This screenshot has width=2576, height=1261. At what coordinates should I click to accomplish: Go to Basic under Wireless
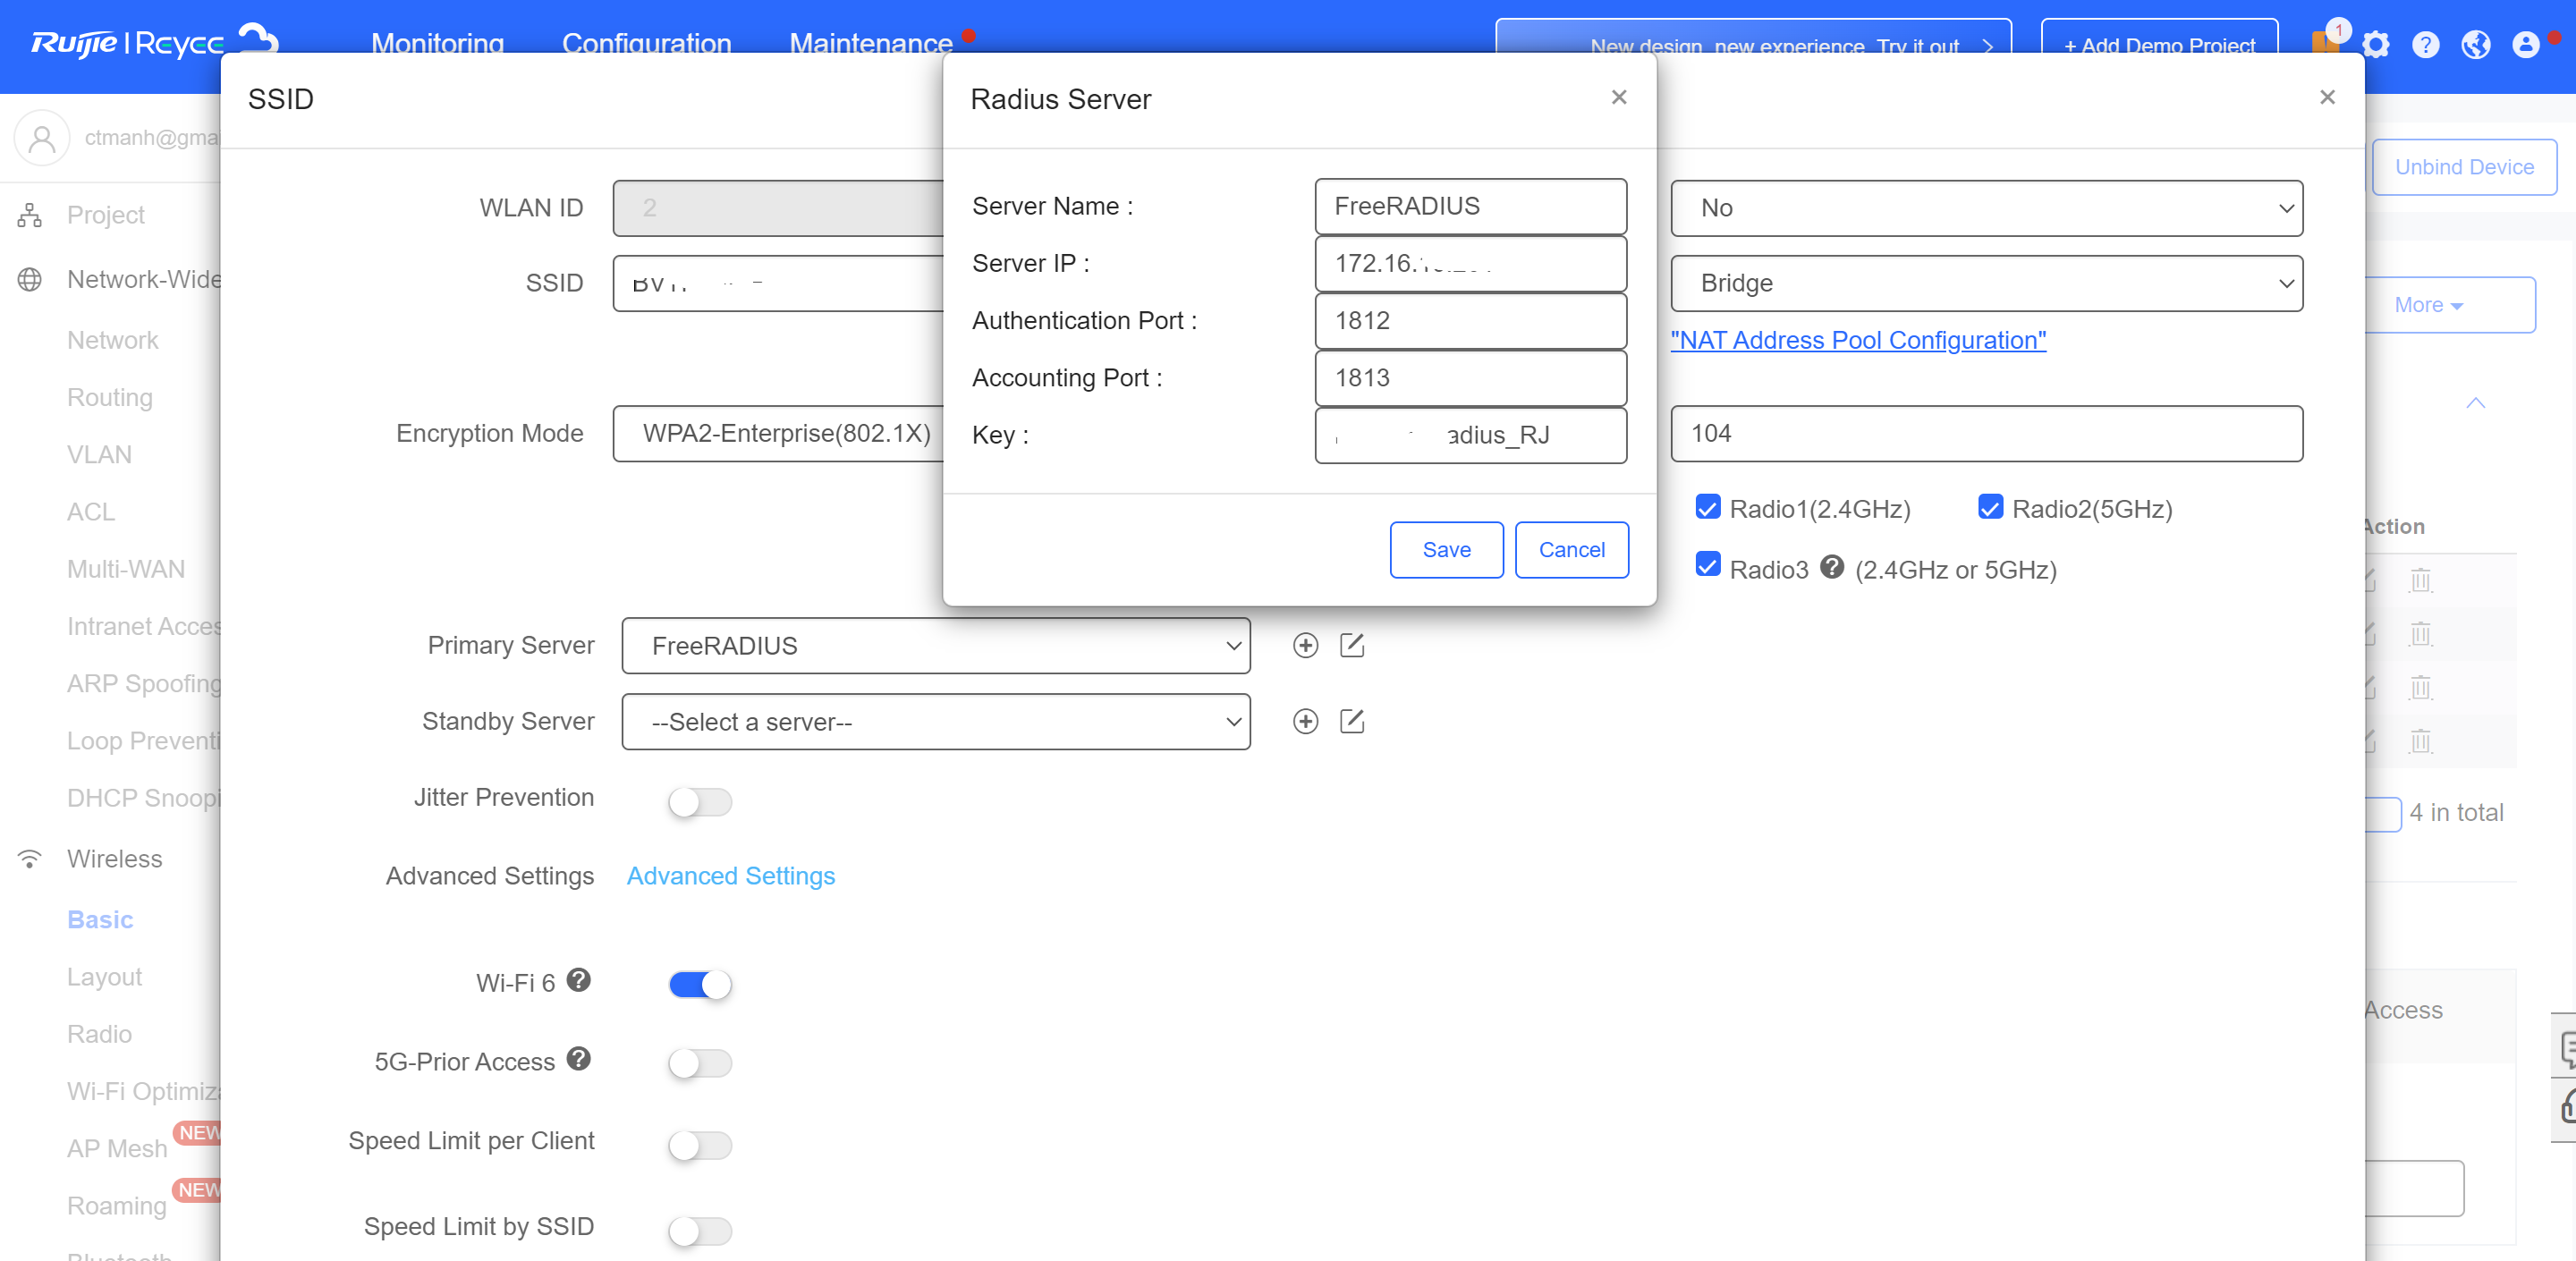[x=100, y=920]
